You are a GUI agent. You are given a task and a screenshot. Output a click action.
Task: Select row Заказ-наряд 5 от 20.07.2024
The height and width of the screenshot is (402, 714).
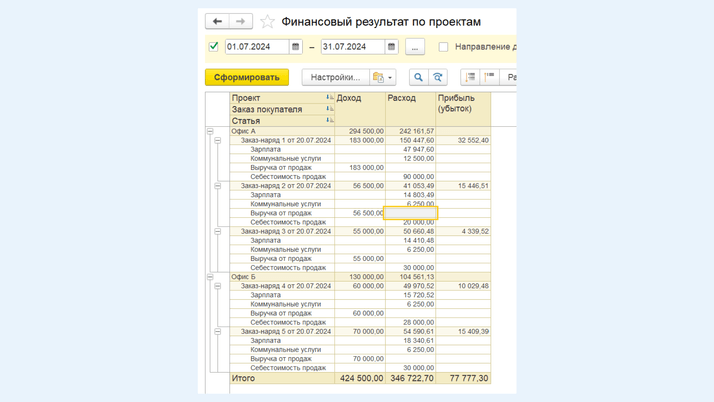coord(286,331)
